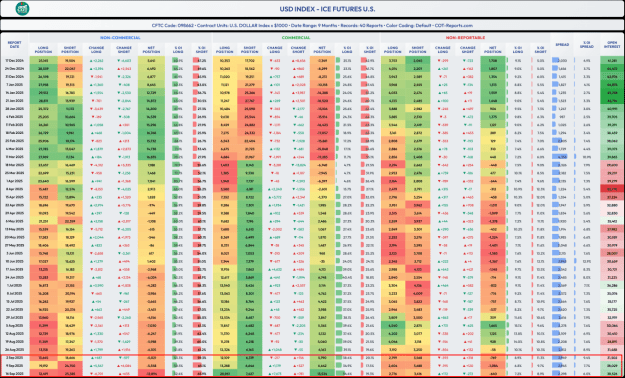Click Non-Commercial NET POSITION column header

[151, 49]
